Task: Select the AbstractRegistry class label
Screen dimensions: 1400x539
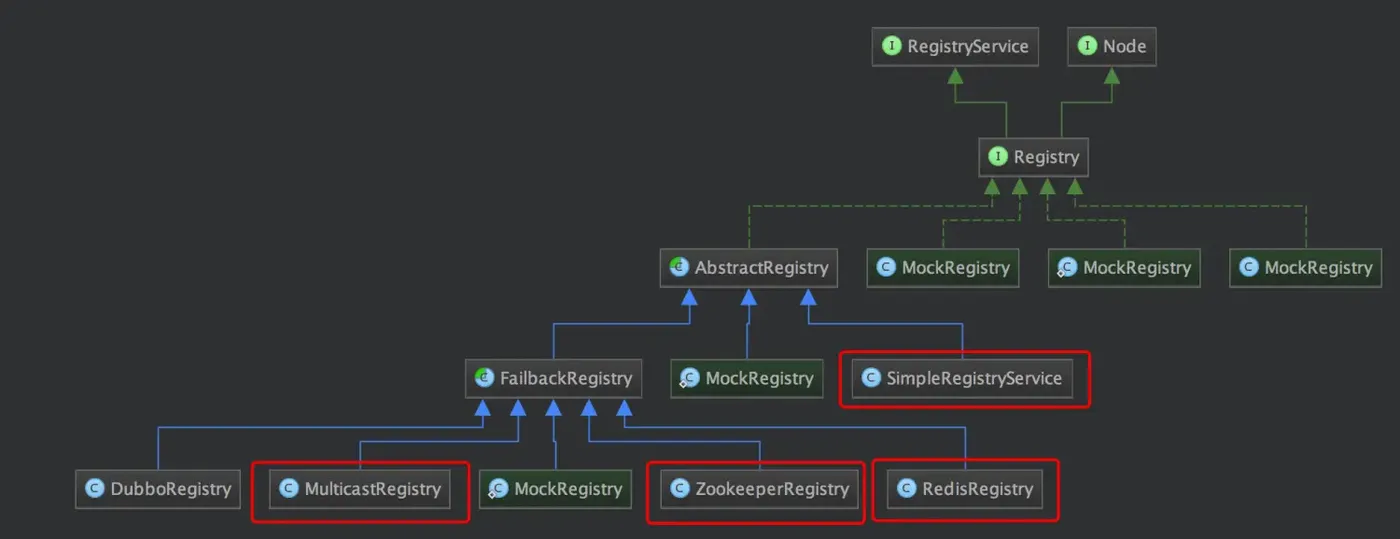Action: pyautogui.click(x=762, y=267)
